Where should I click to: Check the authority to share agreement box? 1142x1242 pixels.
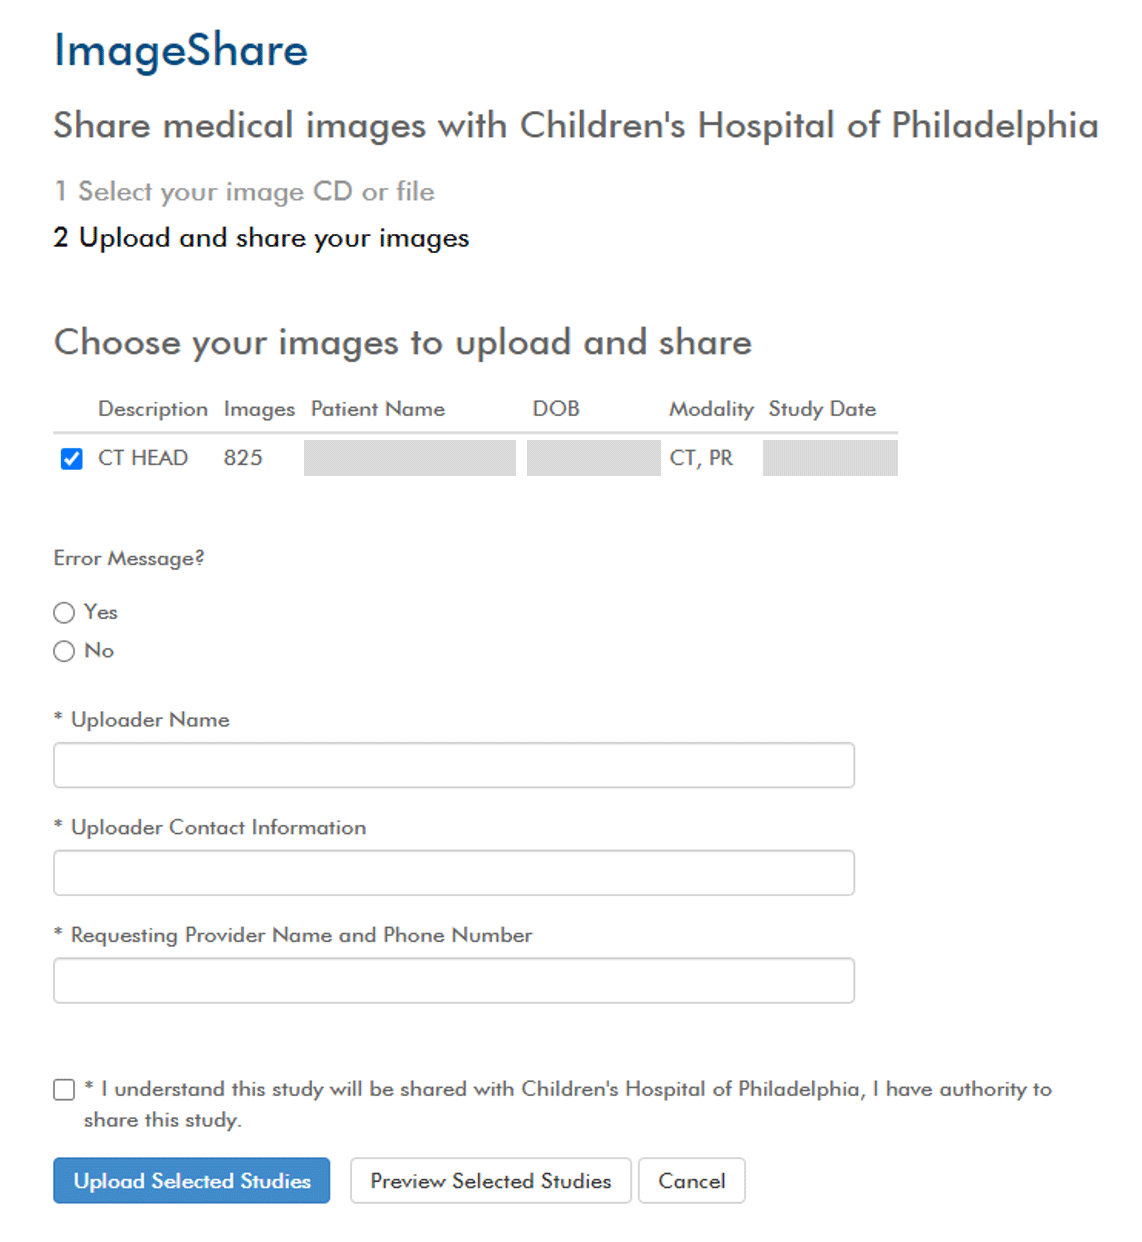click(x=64, y=1089)
